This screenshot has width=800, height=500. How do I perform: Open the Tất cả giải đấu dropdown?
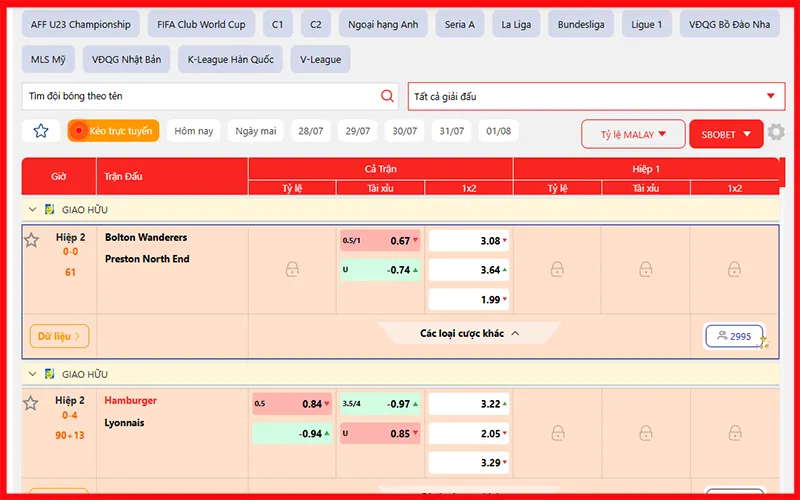click(595, 96)
